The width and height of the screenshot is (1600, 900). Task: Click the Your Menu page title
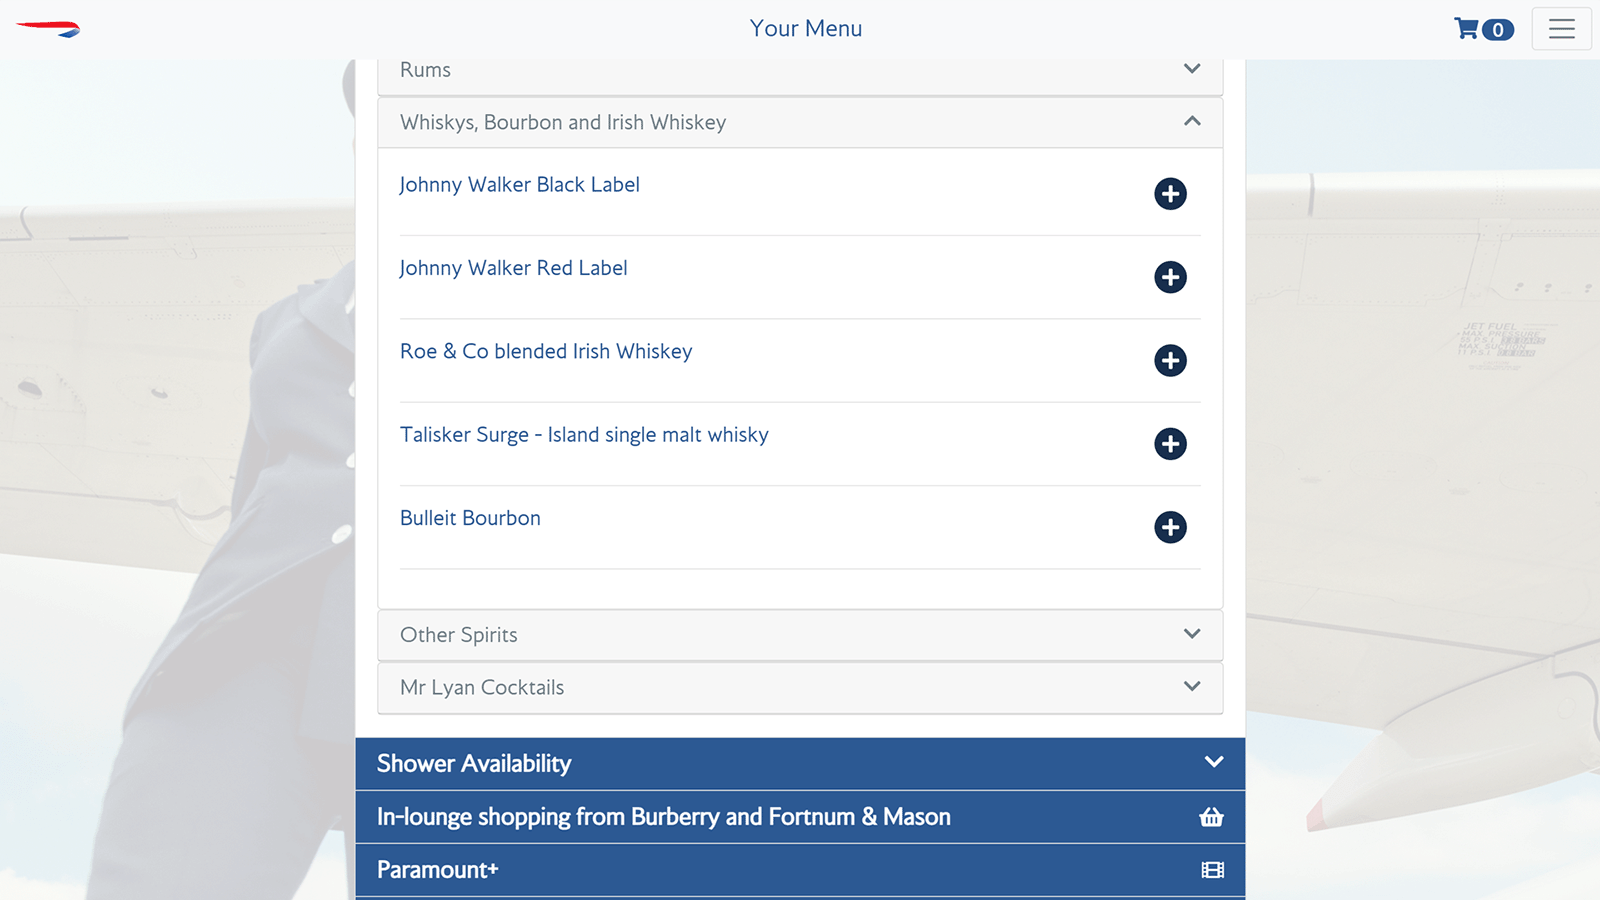(x=806, y=29)
